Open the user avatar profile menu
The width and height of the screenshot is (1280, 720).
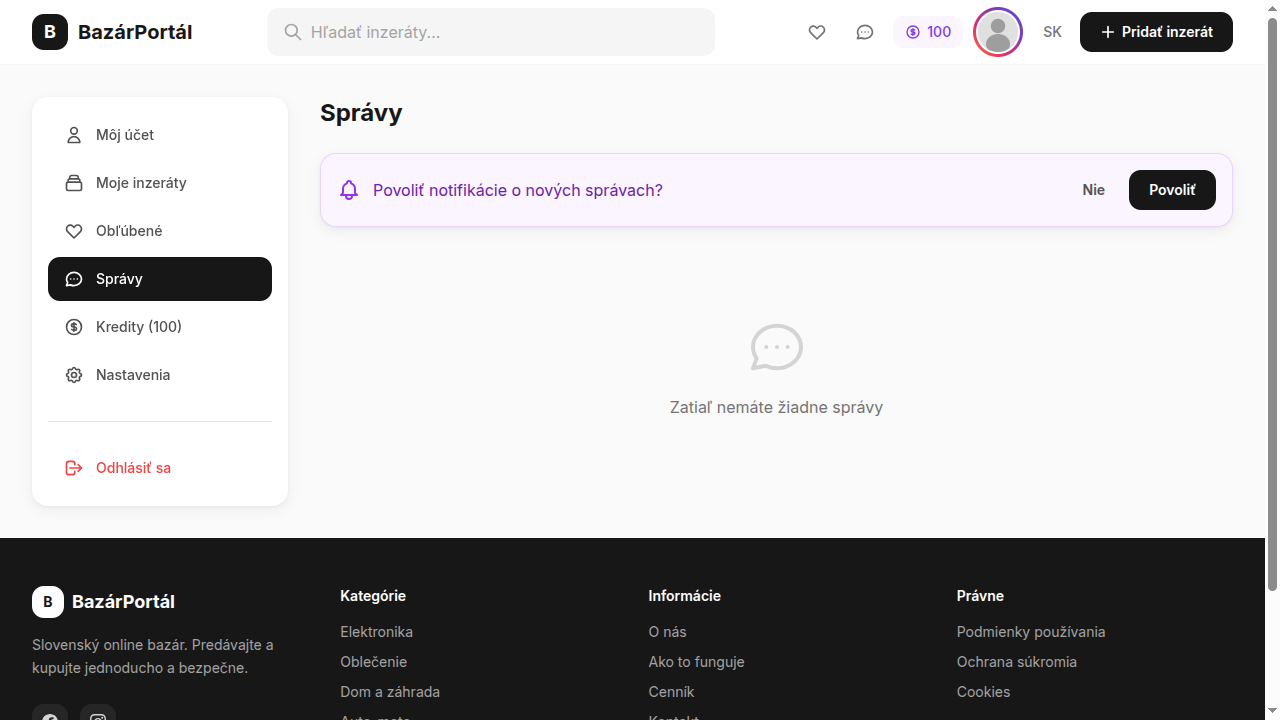click(x=997, y=32)
